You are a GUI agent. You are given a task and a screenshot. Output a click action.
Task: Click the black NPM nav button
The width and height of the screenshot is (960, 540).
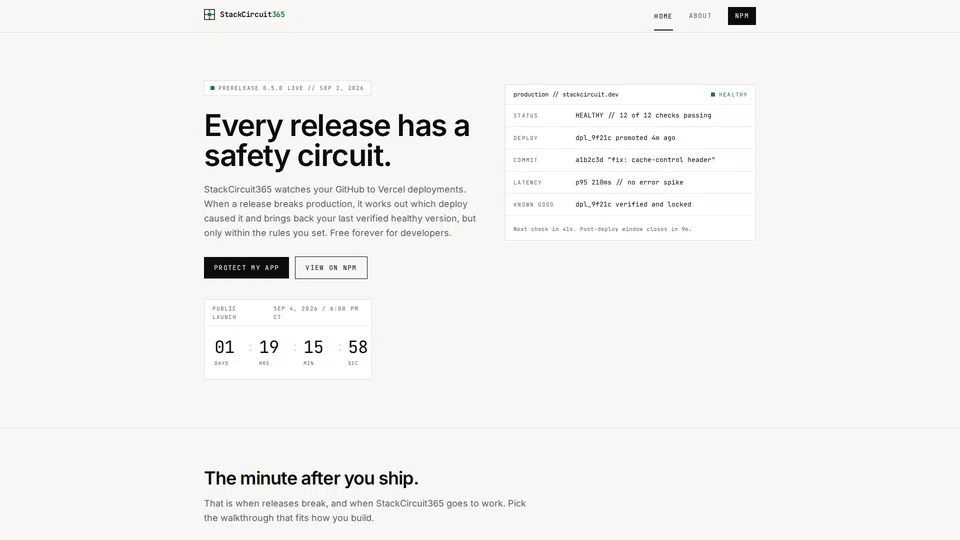[x=741, y=16]
